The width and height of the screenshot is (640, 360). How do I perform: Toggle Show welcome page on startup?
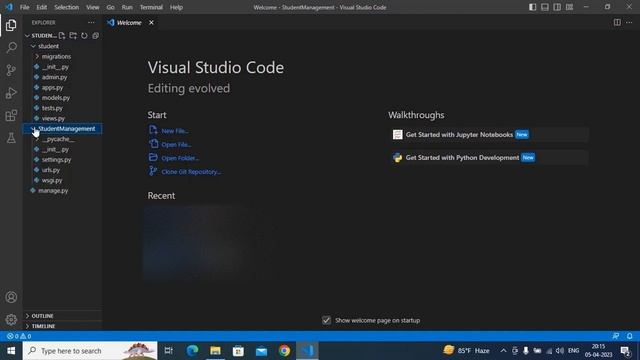tap(326, 320)
